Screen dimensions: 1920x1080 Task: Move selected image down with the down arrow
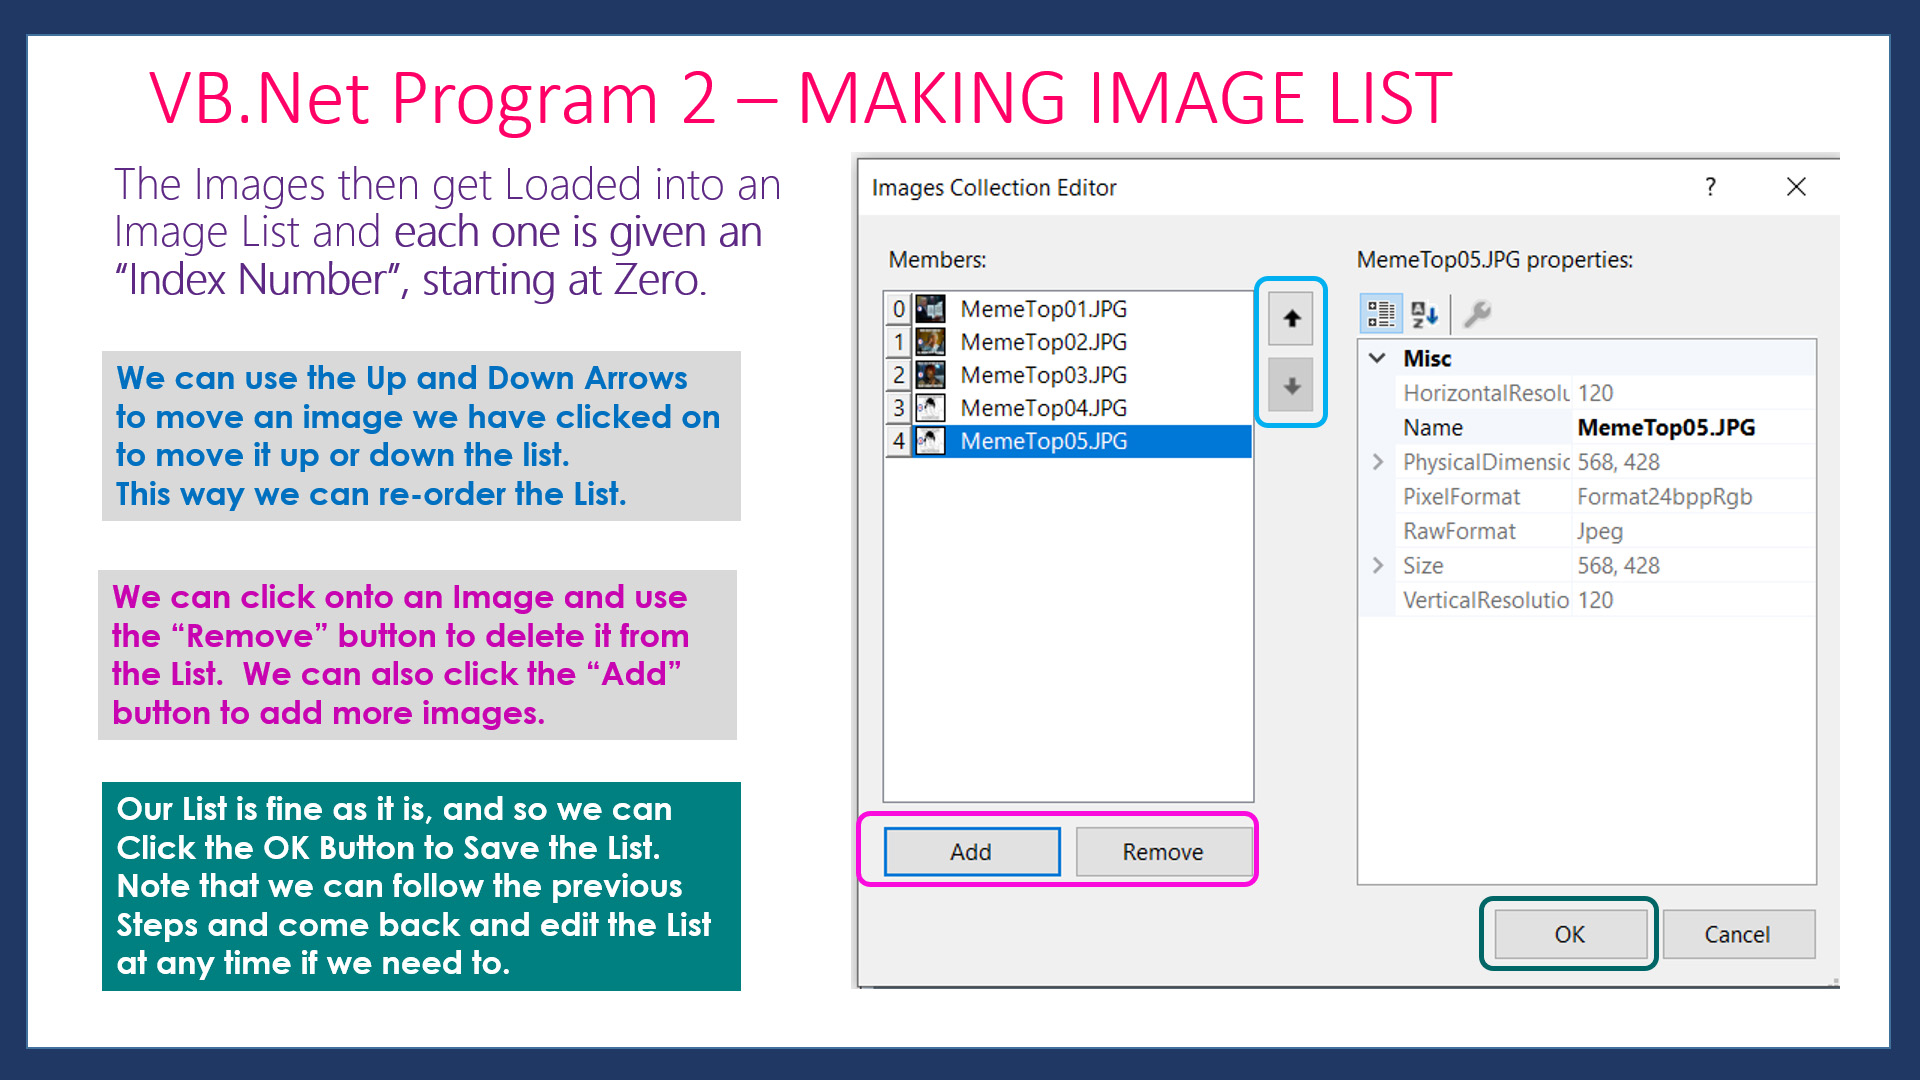tap(1291, 386)
